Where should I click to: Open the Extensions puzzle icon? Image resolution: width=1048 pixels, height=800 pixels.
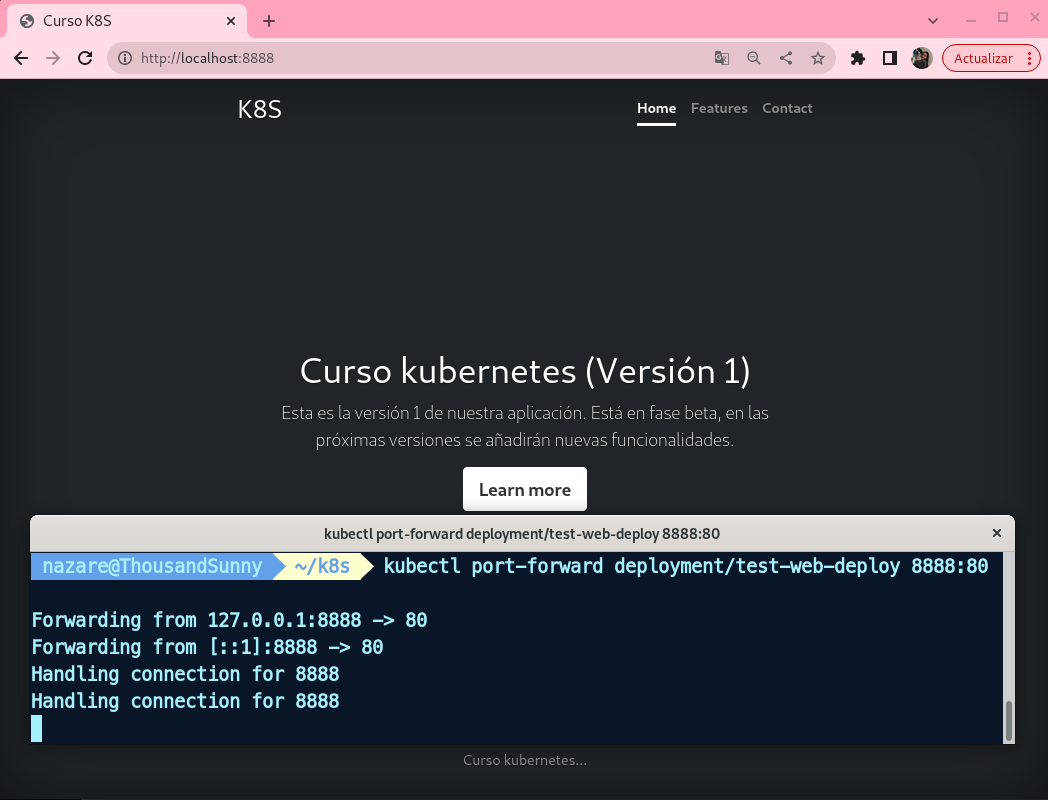(x=857, y=59)
